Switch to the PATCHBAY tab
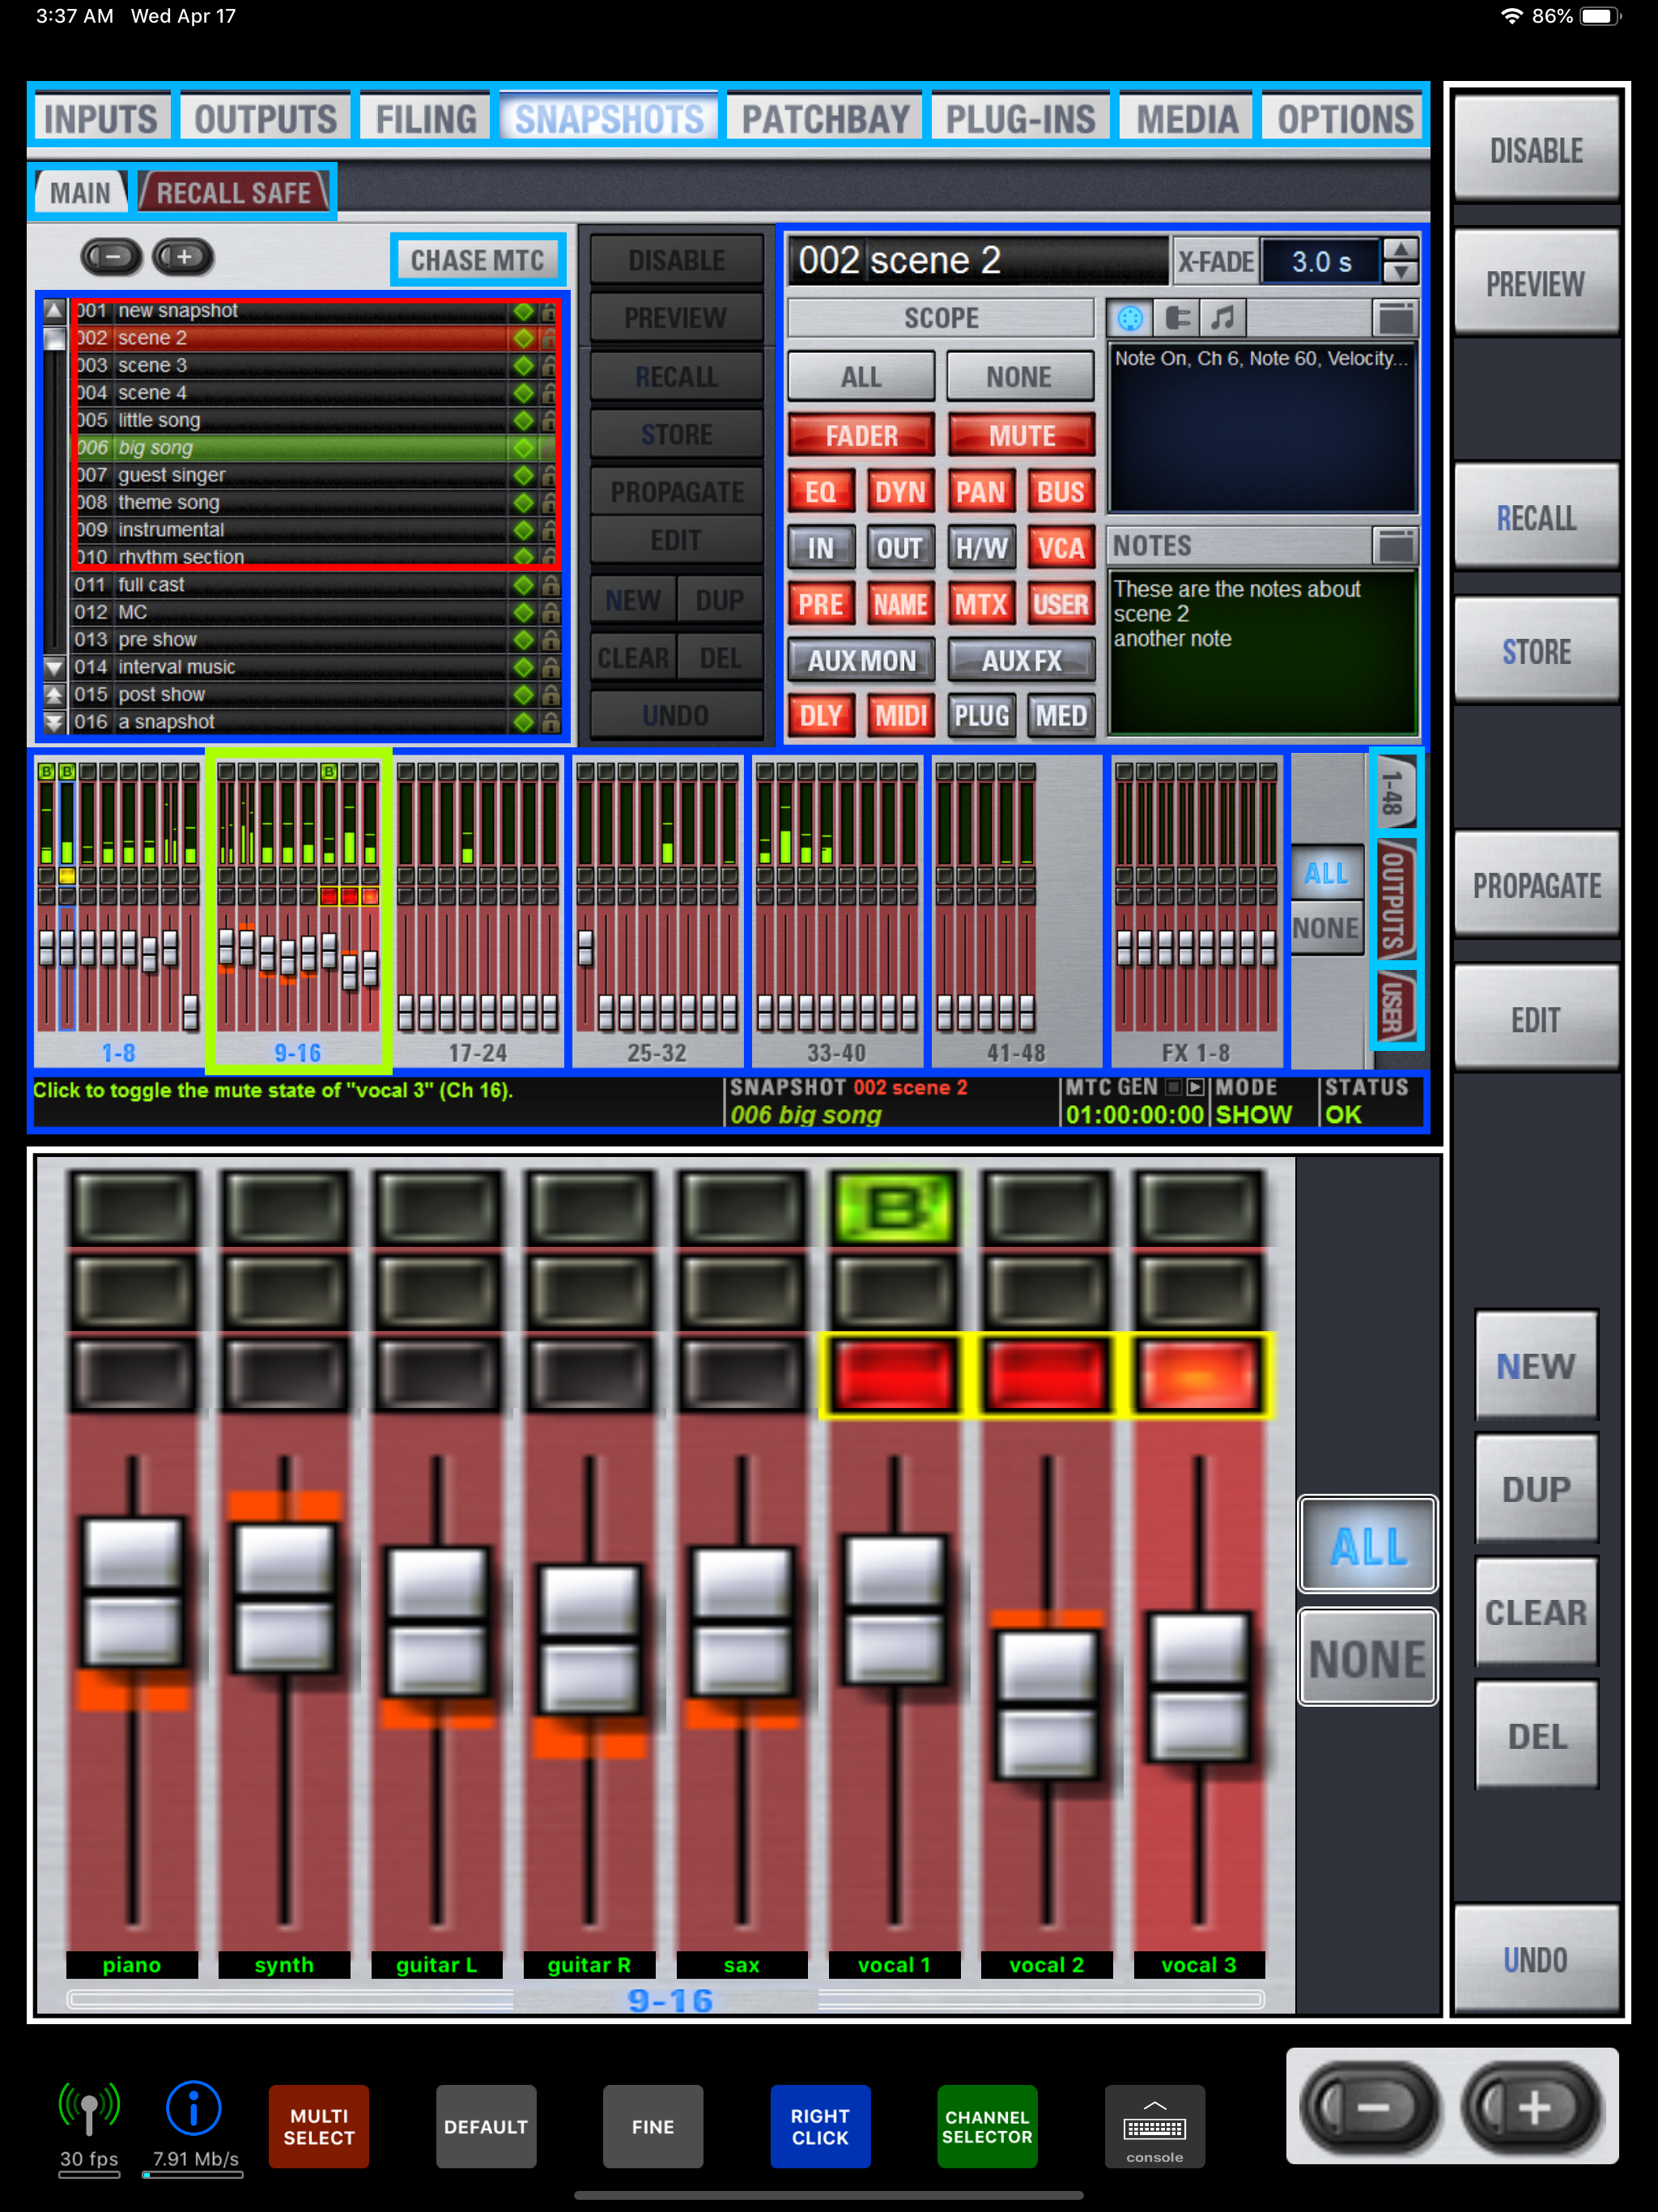 coord(826,119)
